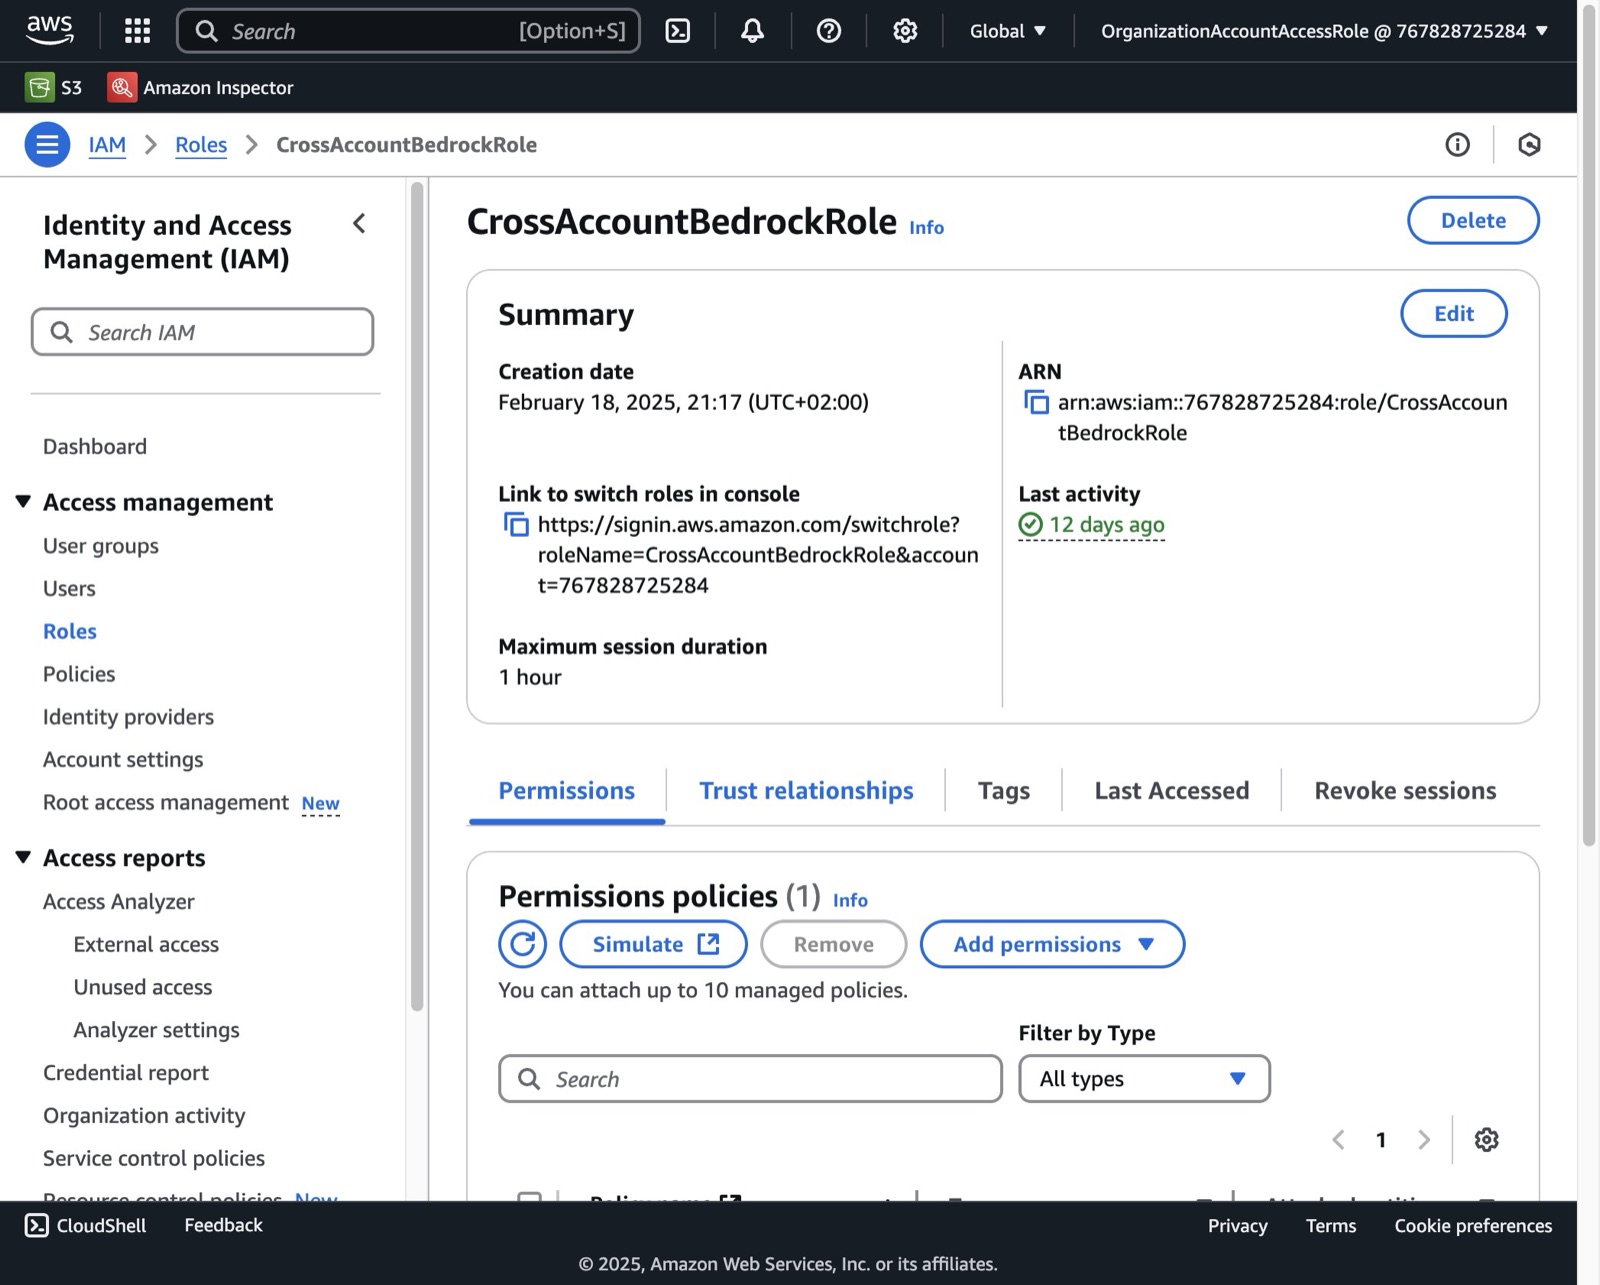The image size is (1600, 1285).
Task: Open Identity providers in the sidebar
Action: pos(128,717)
